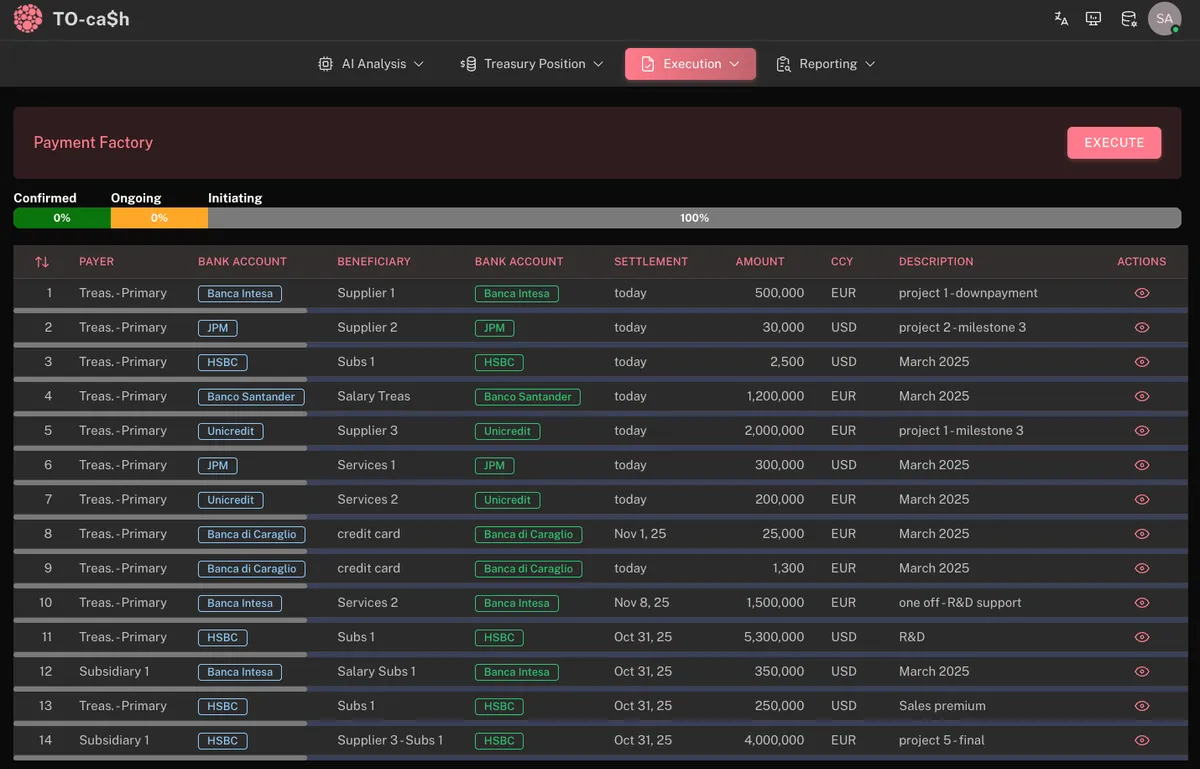This screenshot has height=769, width=1200.
Task: View details of payment row 1 eye icon
Action: 1142,293
